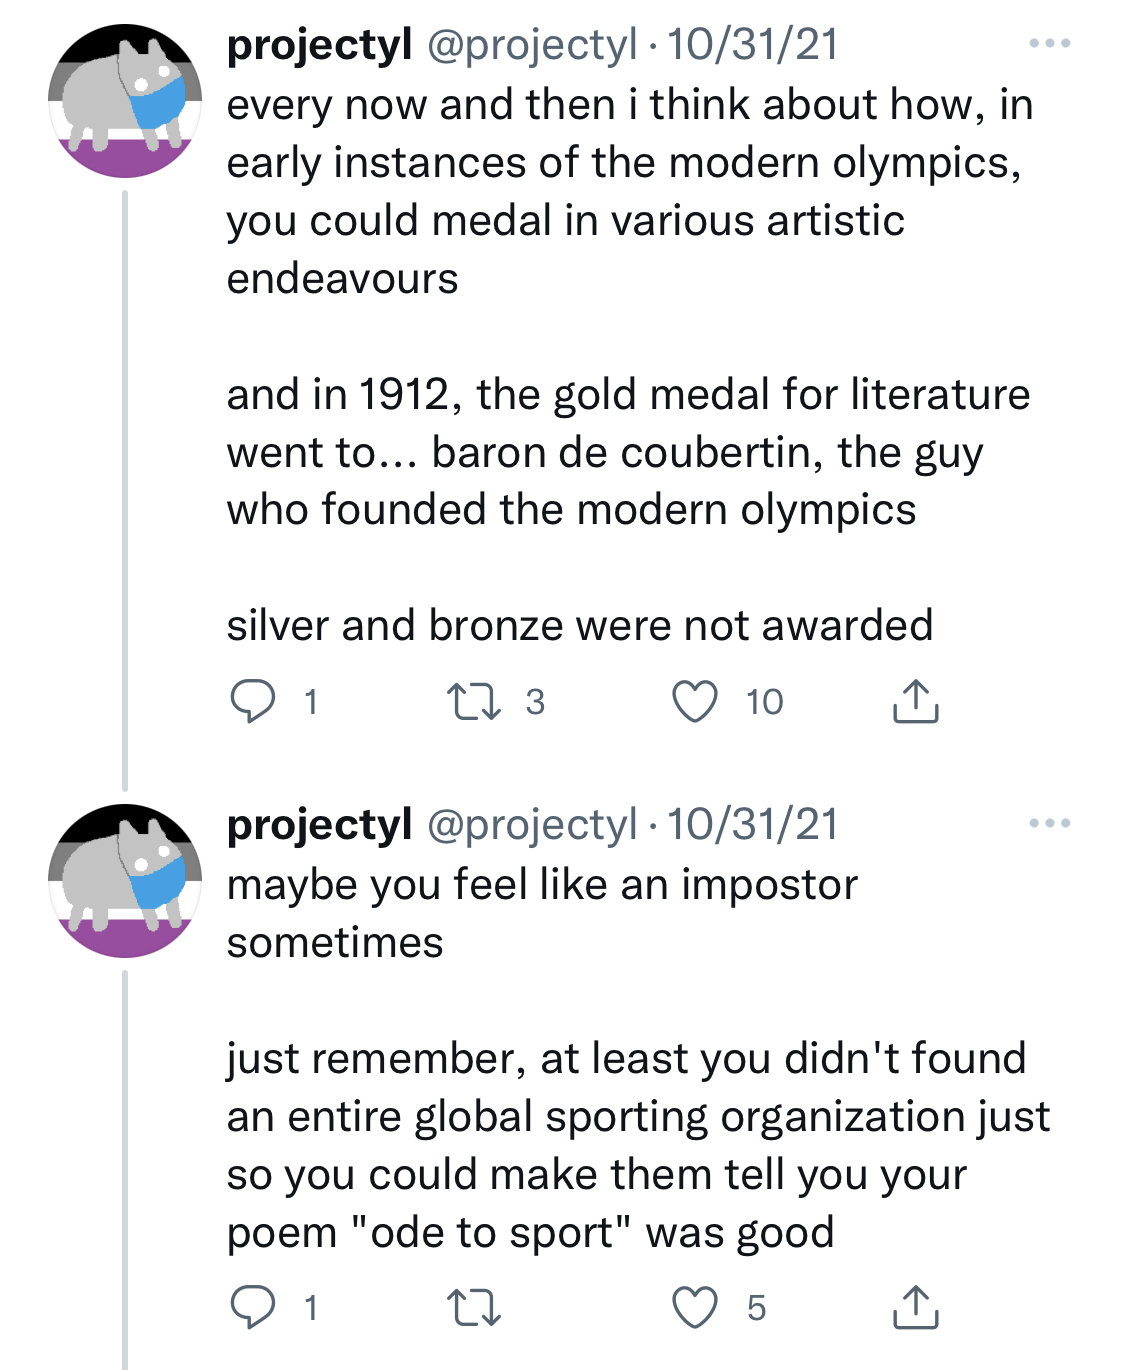Reply to the impostor tweet
Image resolution: width=1125 pixels, height=1370 pixels.
253,1307
